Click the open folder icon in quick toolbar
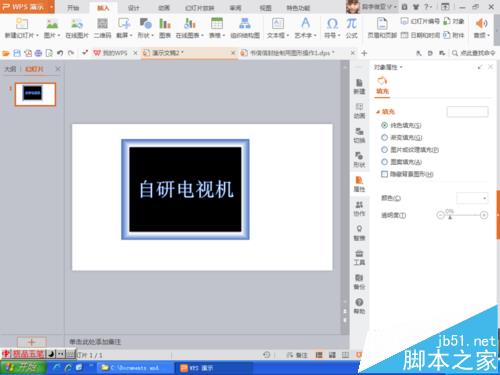 6,53
